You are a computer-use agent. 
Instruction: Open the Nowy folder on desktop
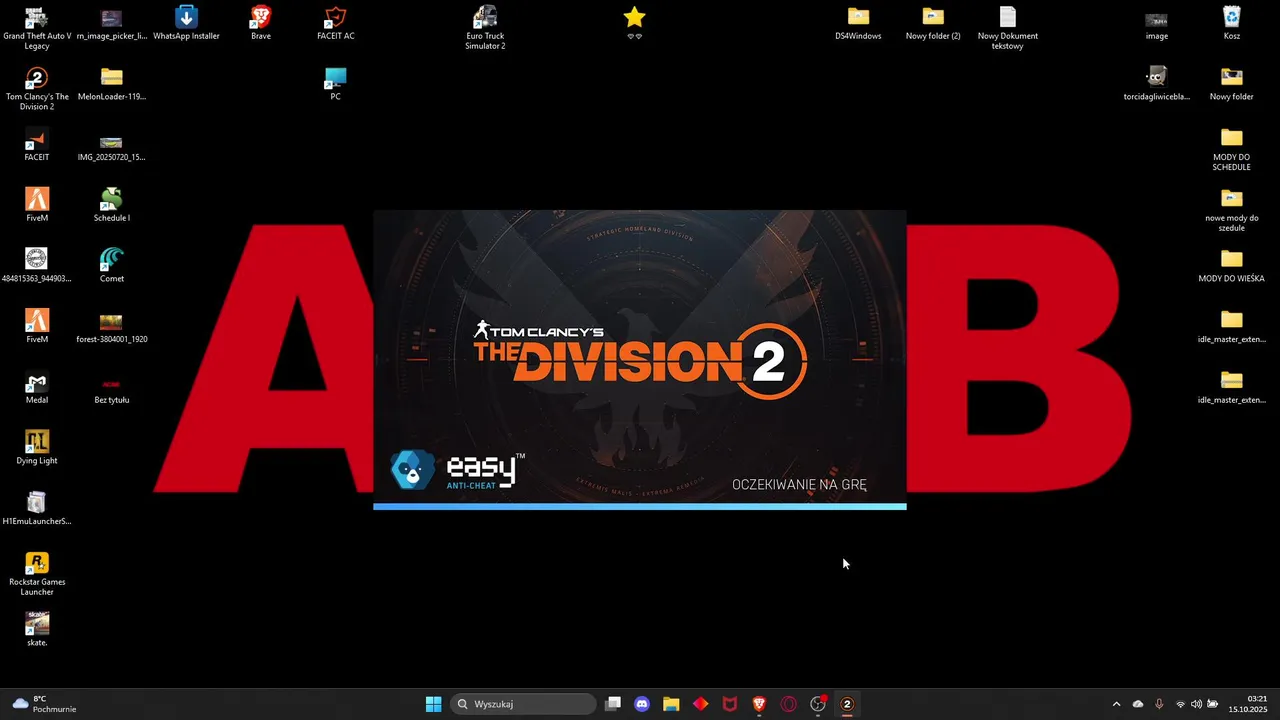click(1232, 84)
